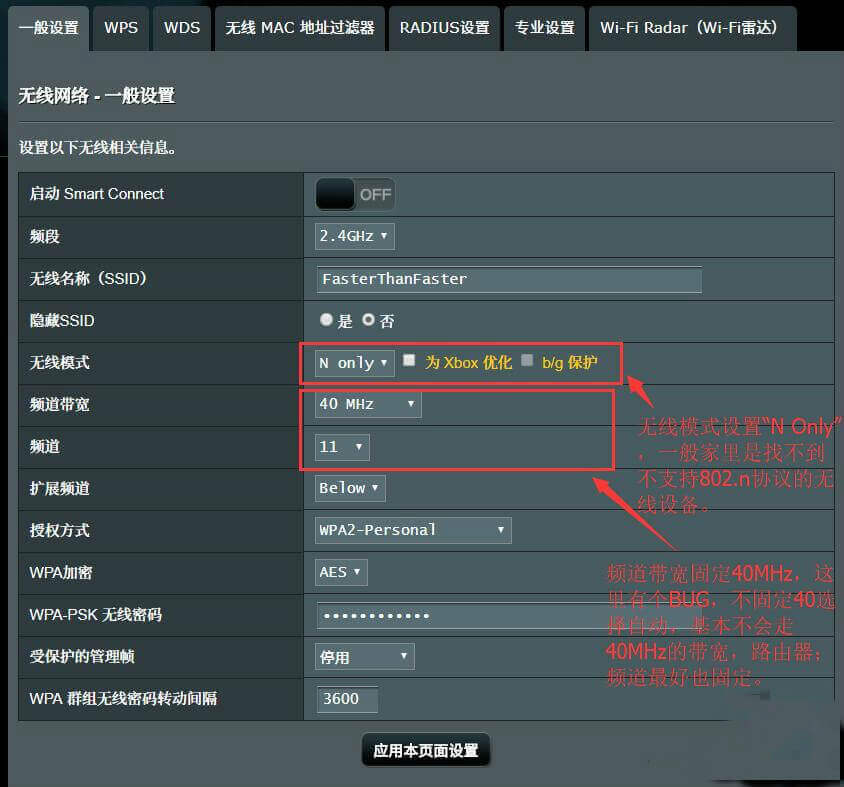The image size is (844, 787).
Task: Enable the 为 Xbox 优化 checkbox
Action: tap(409, 363)
